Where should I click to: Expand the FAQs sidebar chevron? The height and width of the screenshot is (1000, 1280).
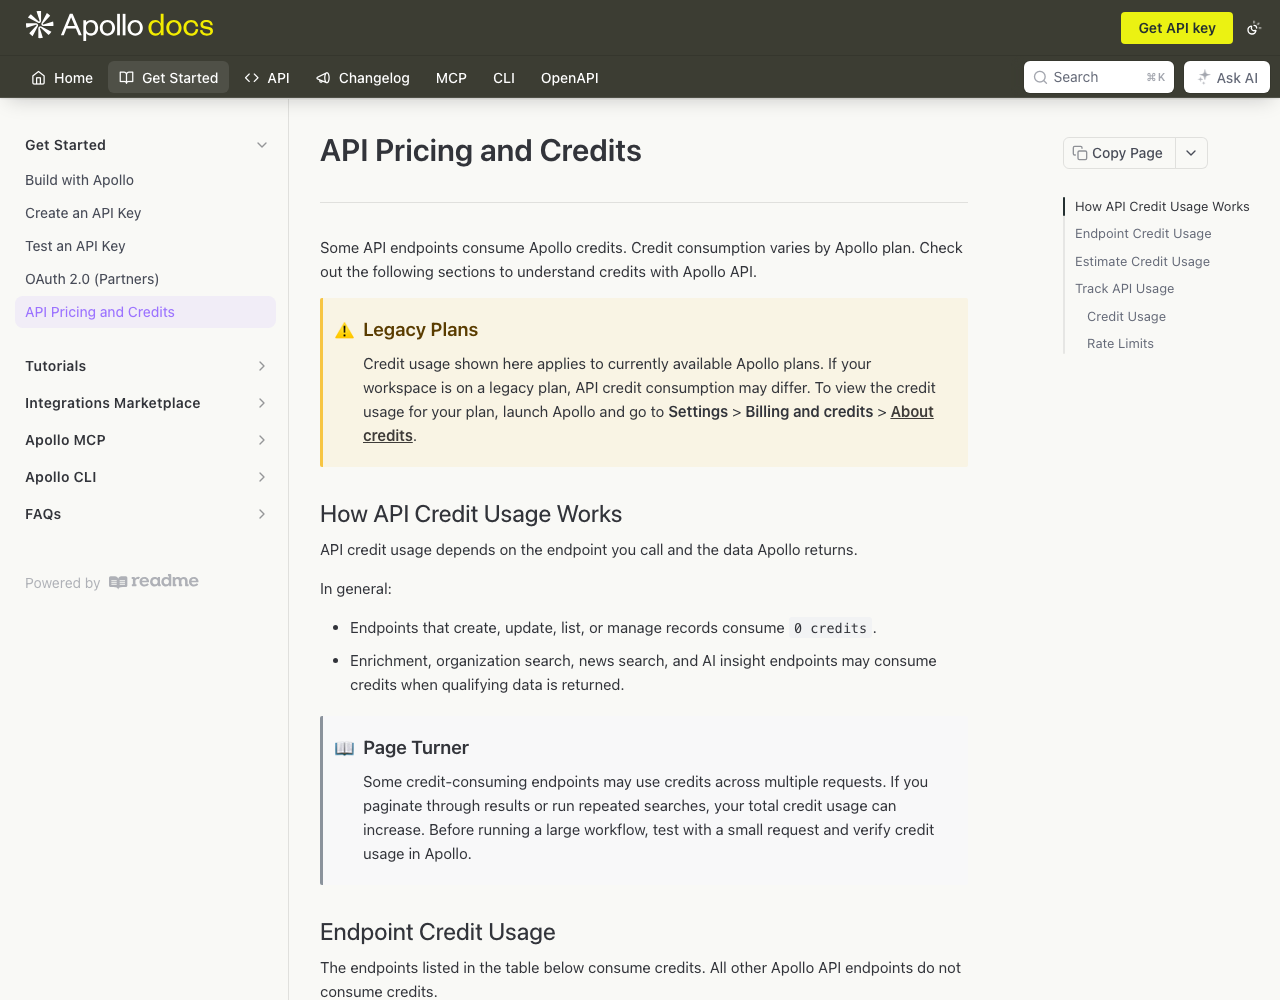(x=262, y=514)
